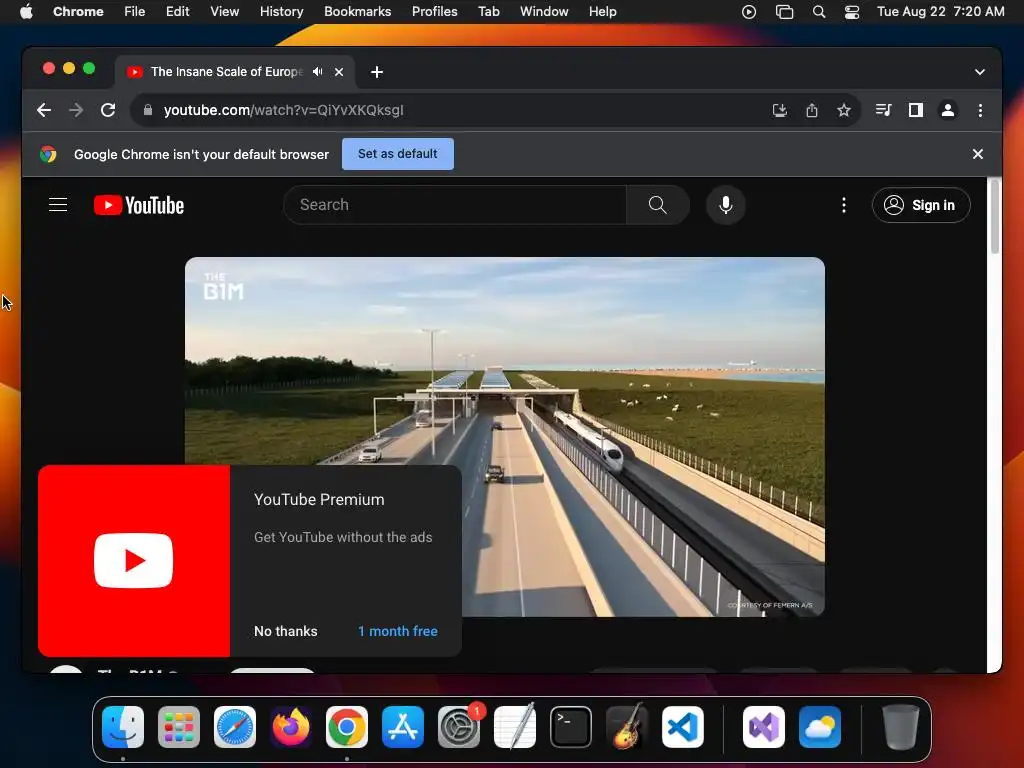1024x768 pixels.
Task: Open Control Center in menu bar
Action: click(x=852, y=12)
